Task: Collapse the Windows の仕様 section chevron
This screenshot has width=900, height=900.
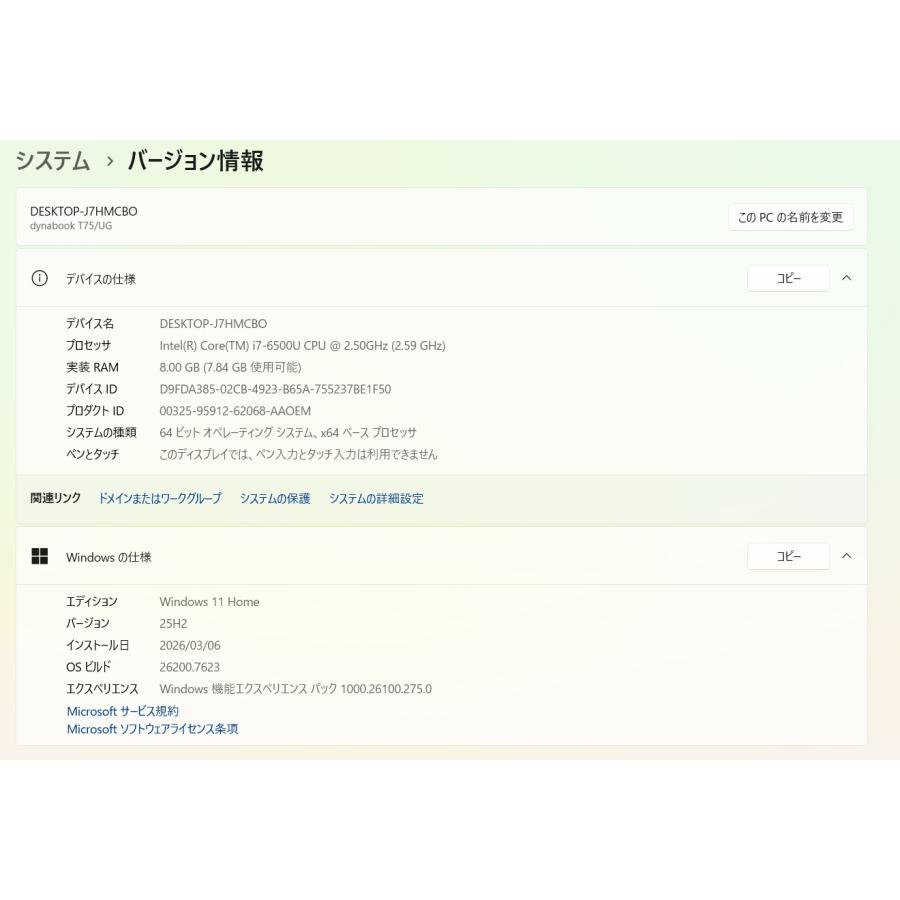Action: point(846,556)
